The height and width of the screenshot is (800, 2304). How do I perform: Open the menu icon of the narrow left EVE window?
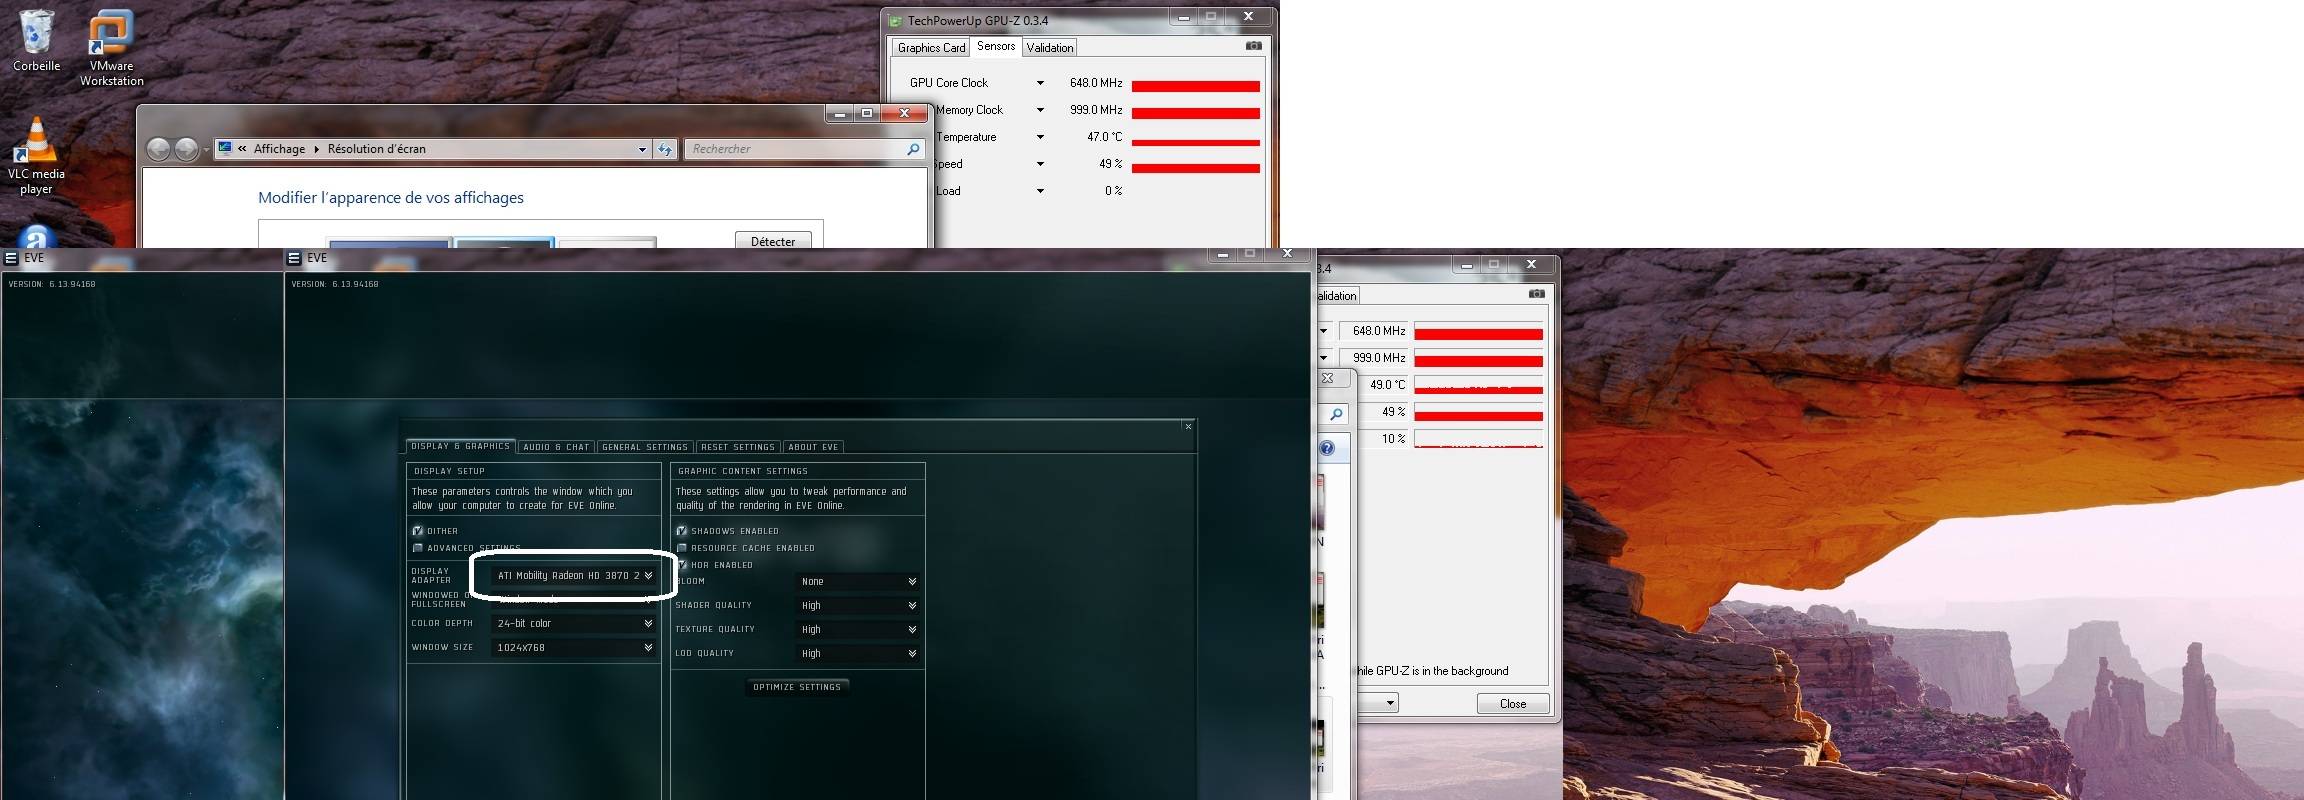11,258
